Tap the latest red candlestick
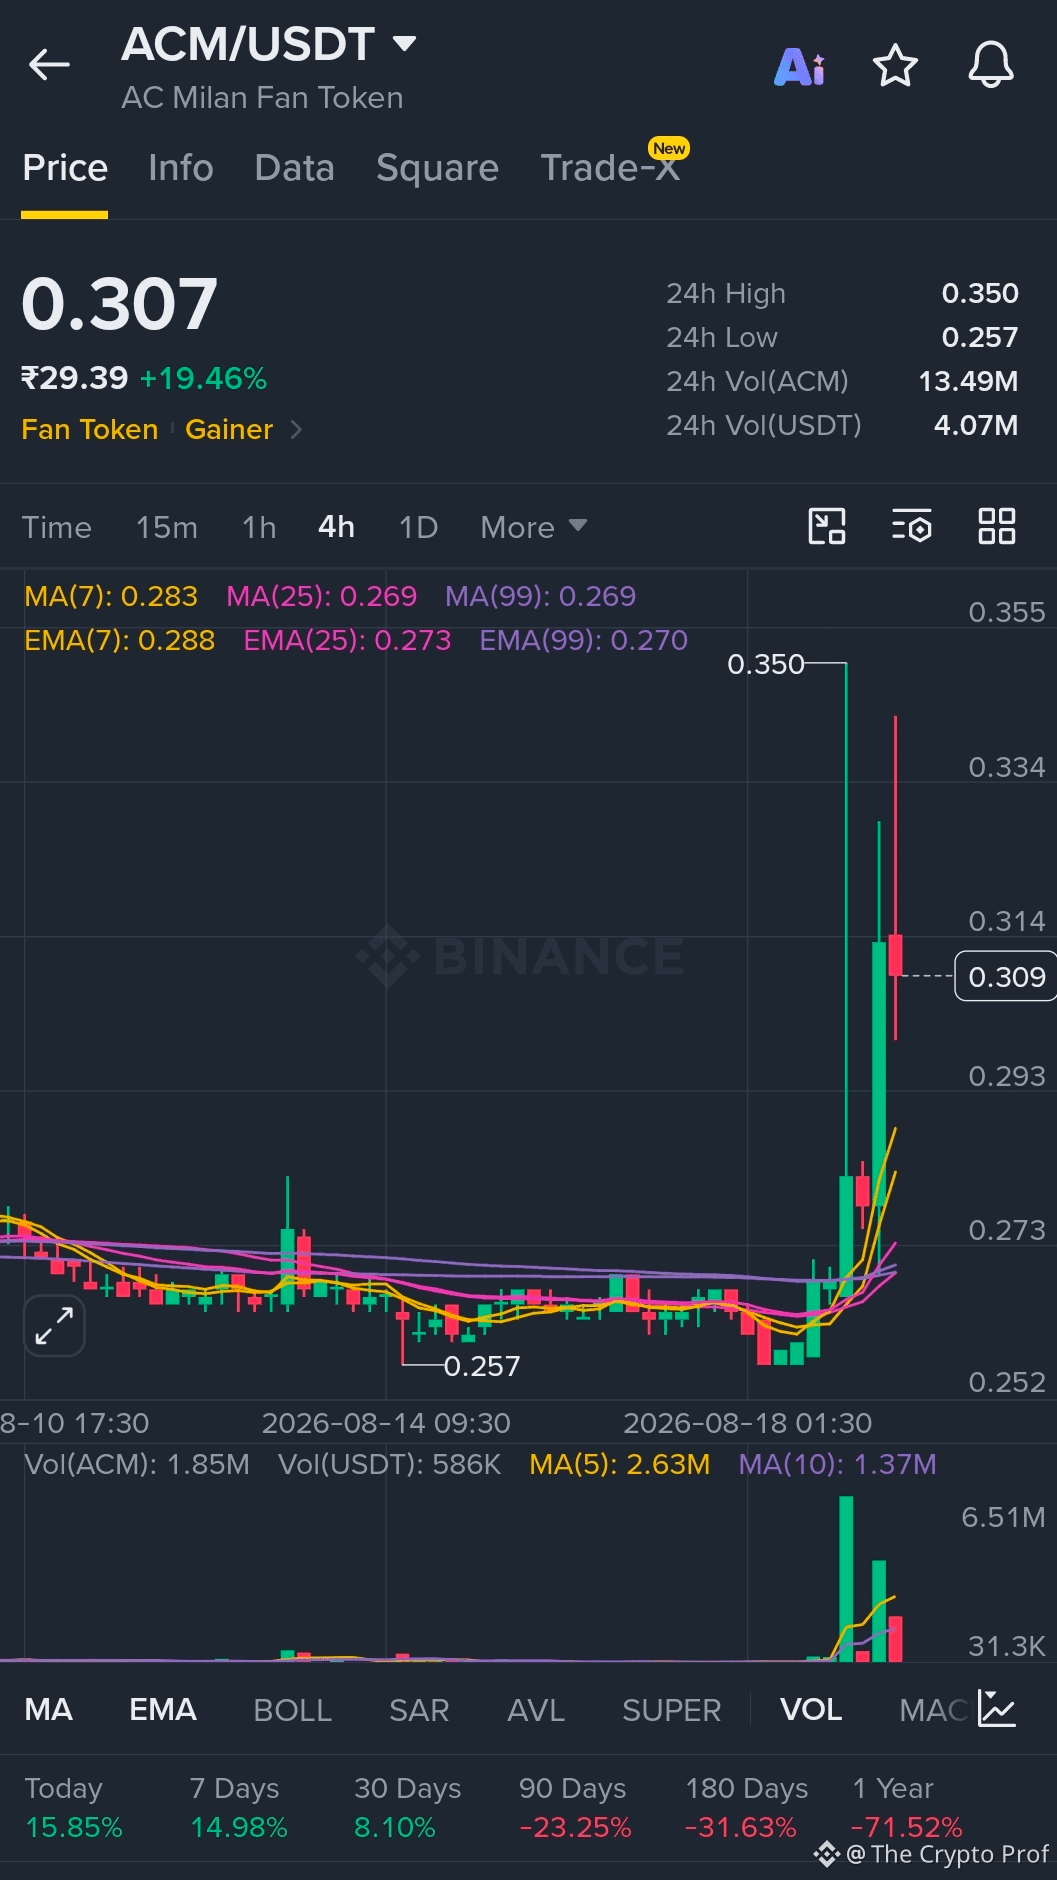 tap(895, 955)
